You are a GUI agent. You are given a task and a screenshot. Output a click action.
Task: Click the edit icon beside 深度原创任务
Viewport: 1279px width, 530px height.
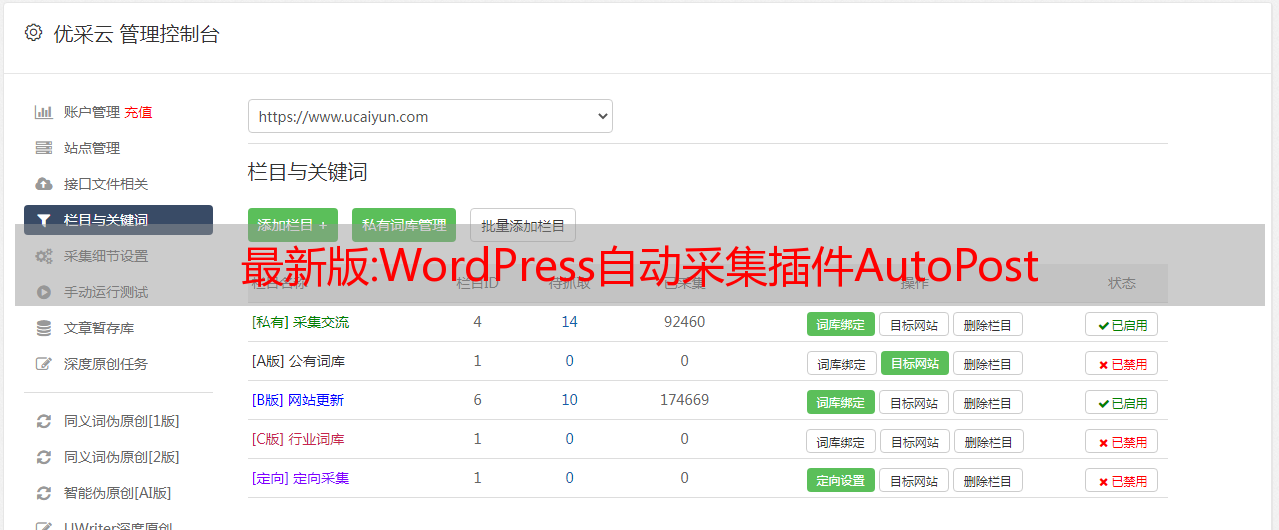pos(43,364)
